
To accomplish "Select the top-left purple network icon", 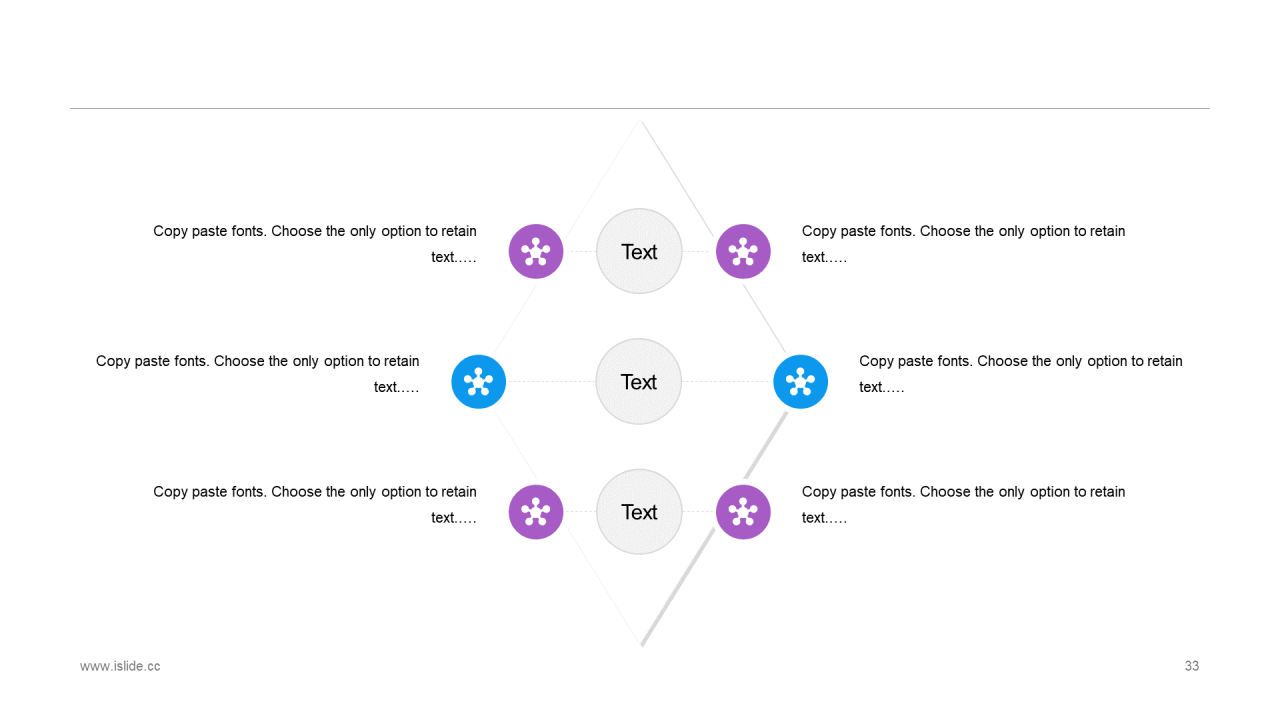I will coord(536,251).
